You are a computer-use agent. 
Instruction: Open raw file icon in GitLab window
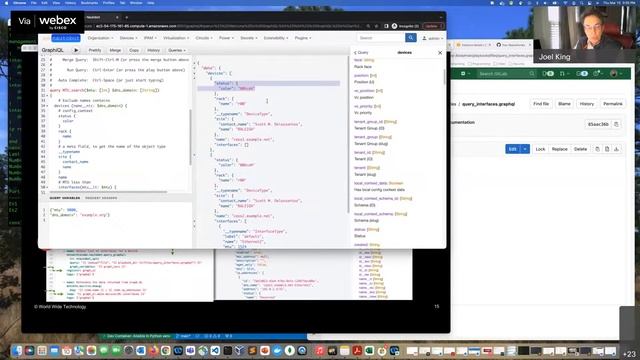(607, 149)
